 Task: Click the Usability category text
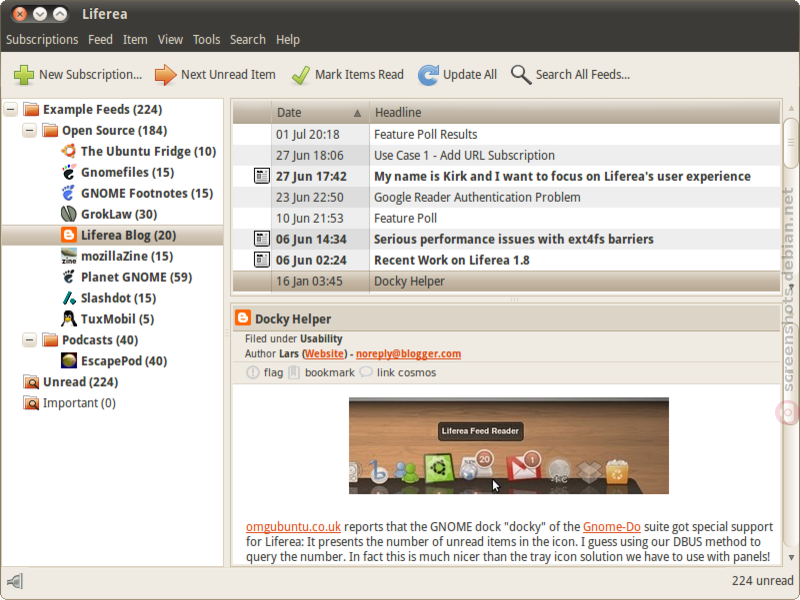coord(321,339)
